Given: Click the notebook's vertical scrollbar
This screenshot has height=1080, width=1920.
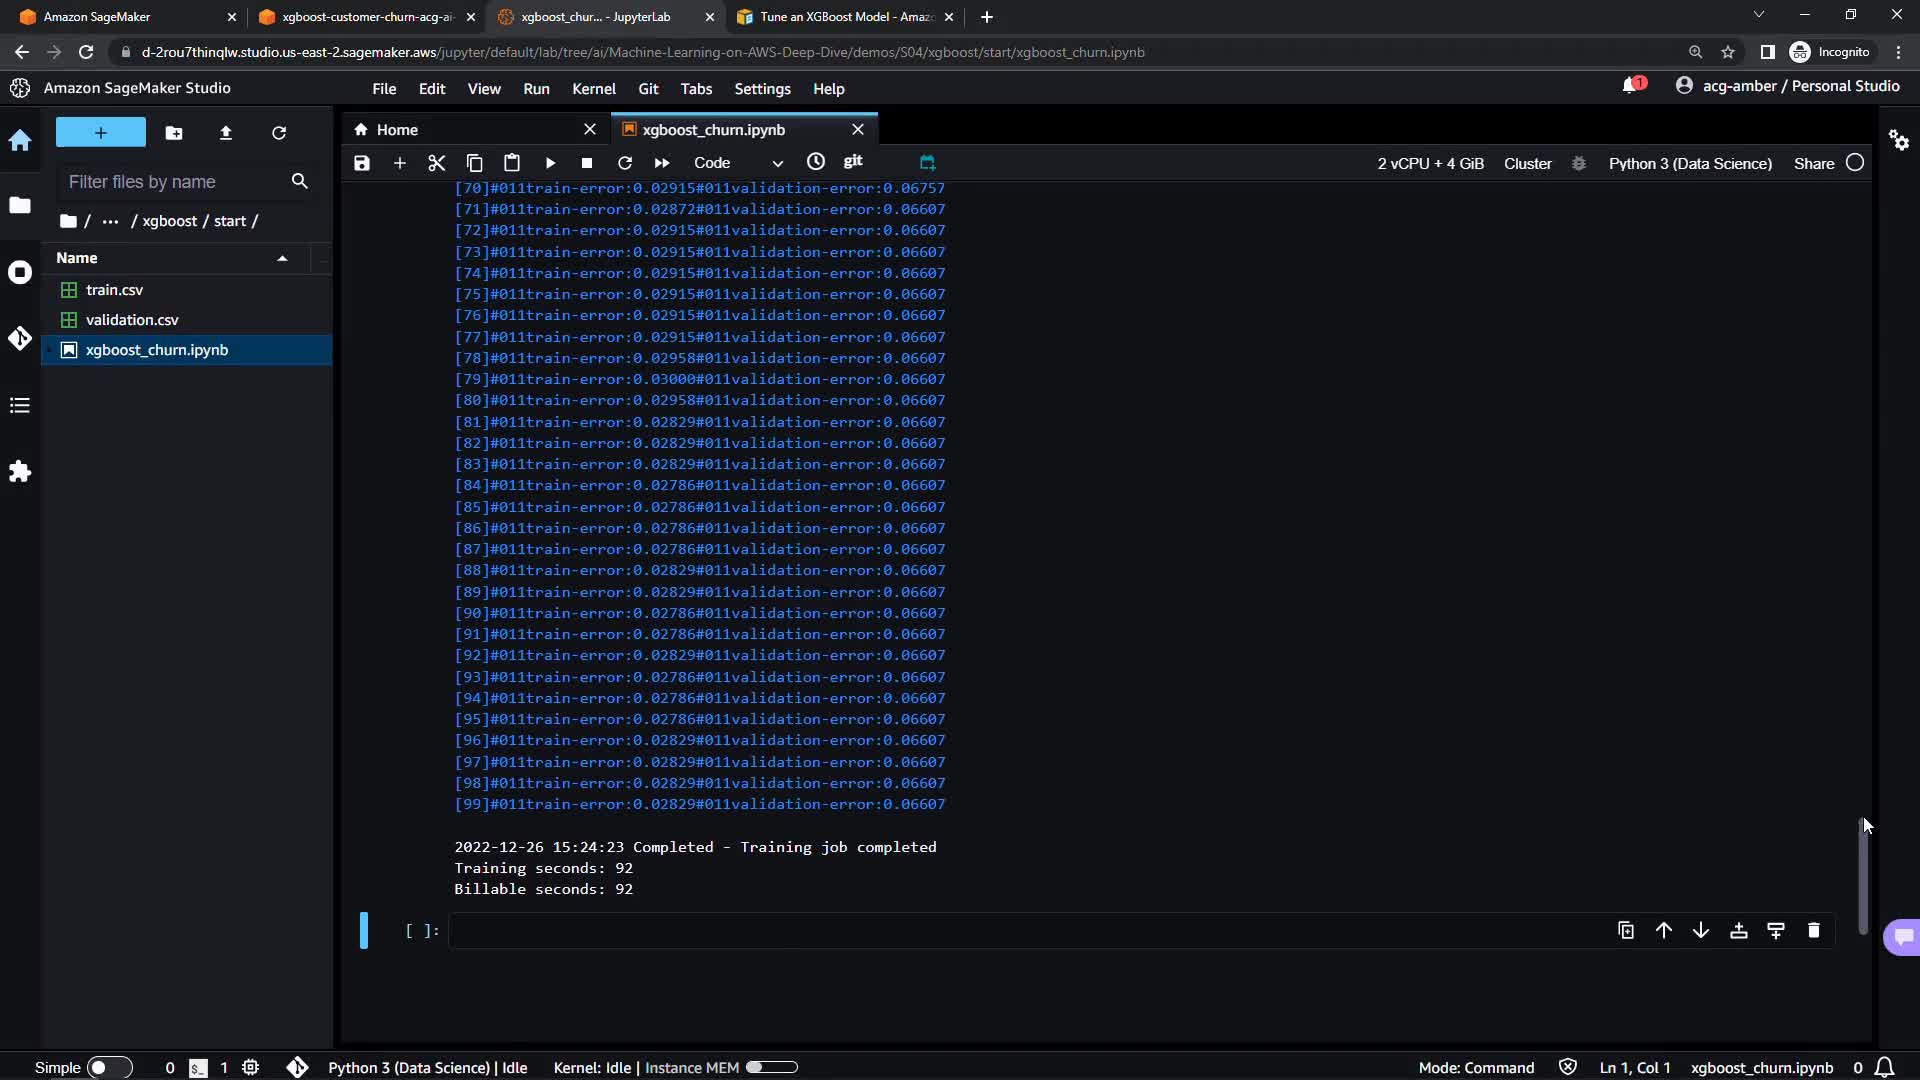Looking at the screenshot, I should tap(1863, 875).
